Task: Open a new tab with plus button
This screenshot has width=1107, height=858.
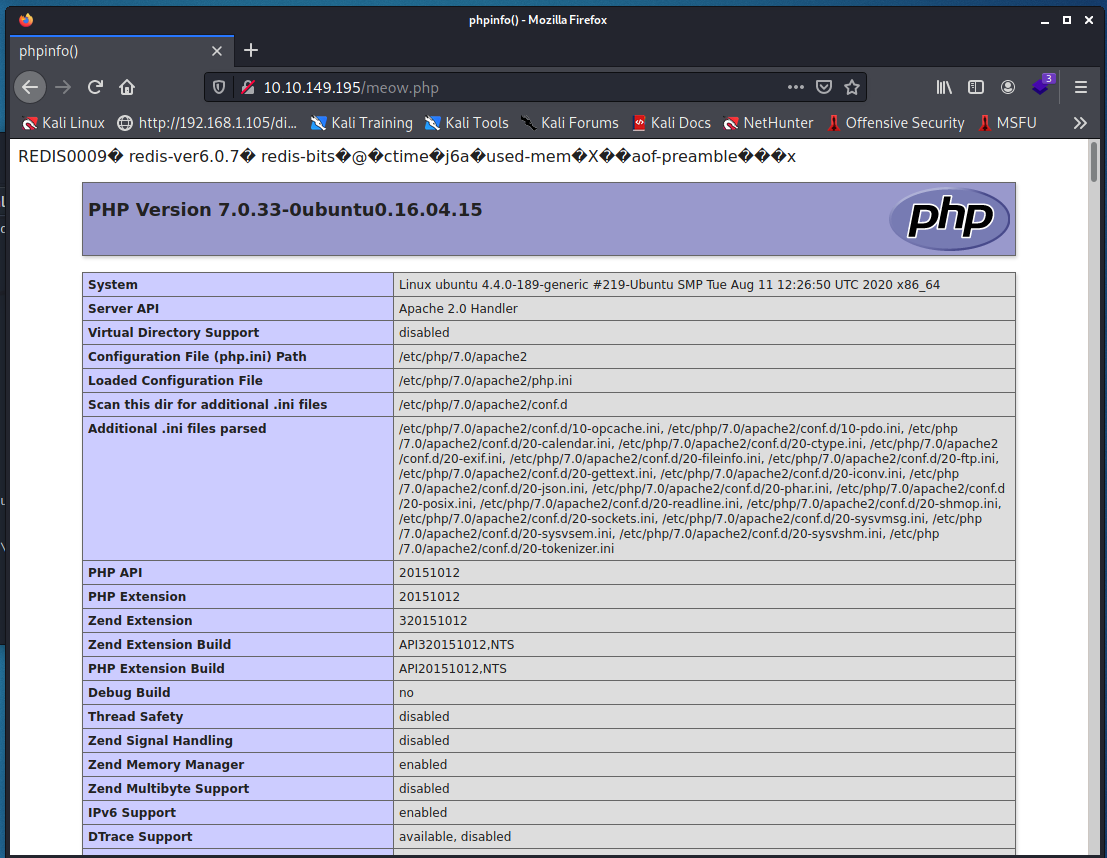Action: click(251, 50)
